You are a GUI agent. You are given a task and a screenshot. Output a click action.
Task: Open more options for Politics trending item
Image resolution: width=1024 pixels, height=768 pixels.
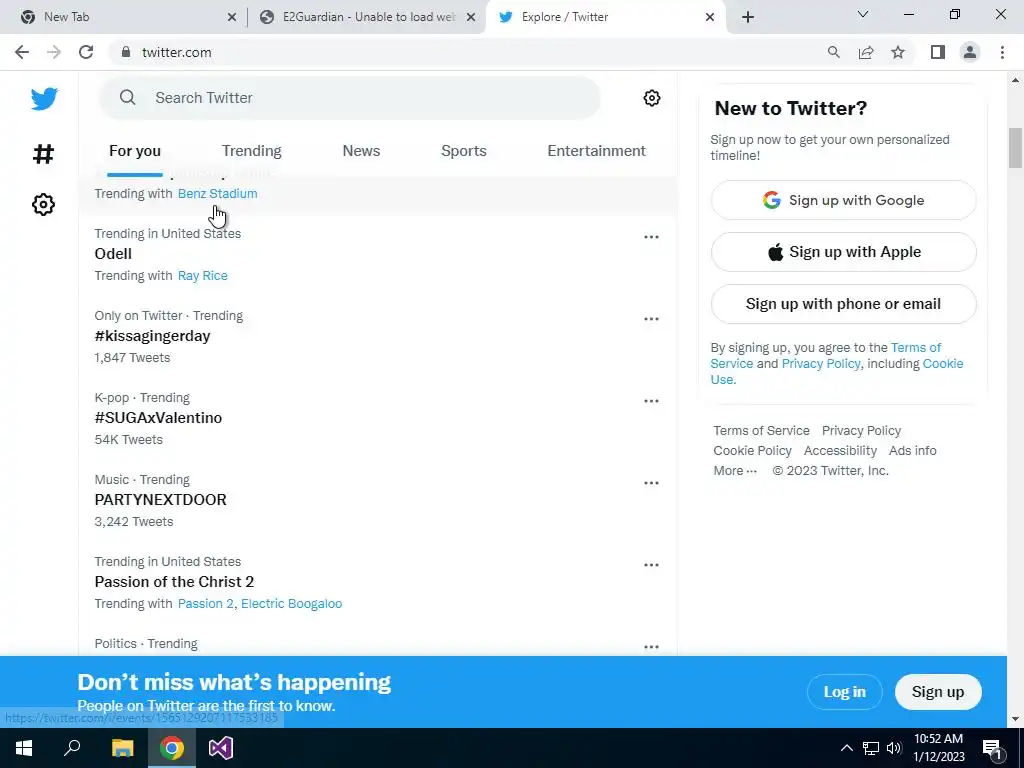651,647
